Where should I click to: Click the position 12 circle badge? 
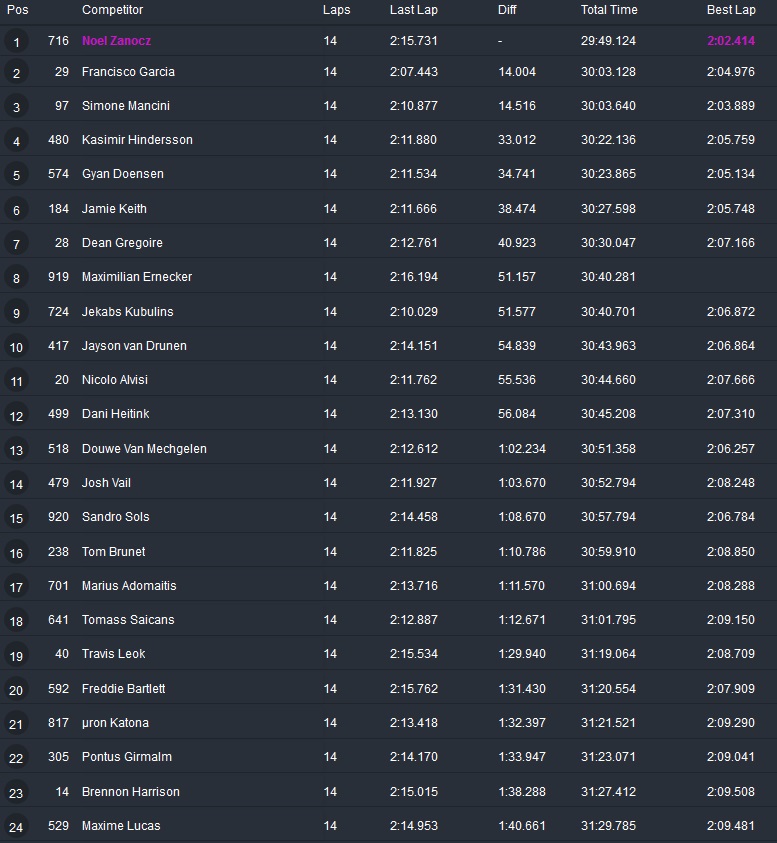coord(16,415)
